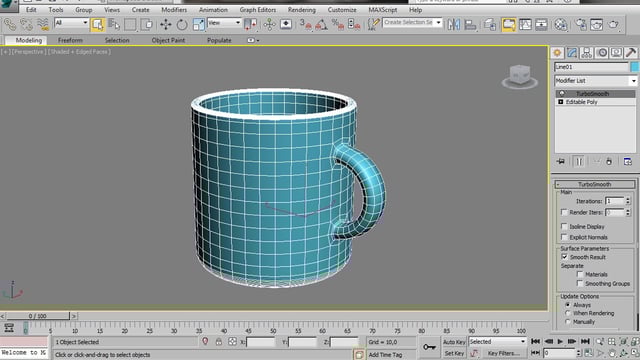This screenshot has height=360, width=640.
Task: Toggle 3D Snaps
Action: [305, 24]
